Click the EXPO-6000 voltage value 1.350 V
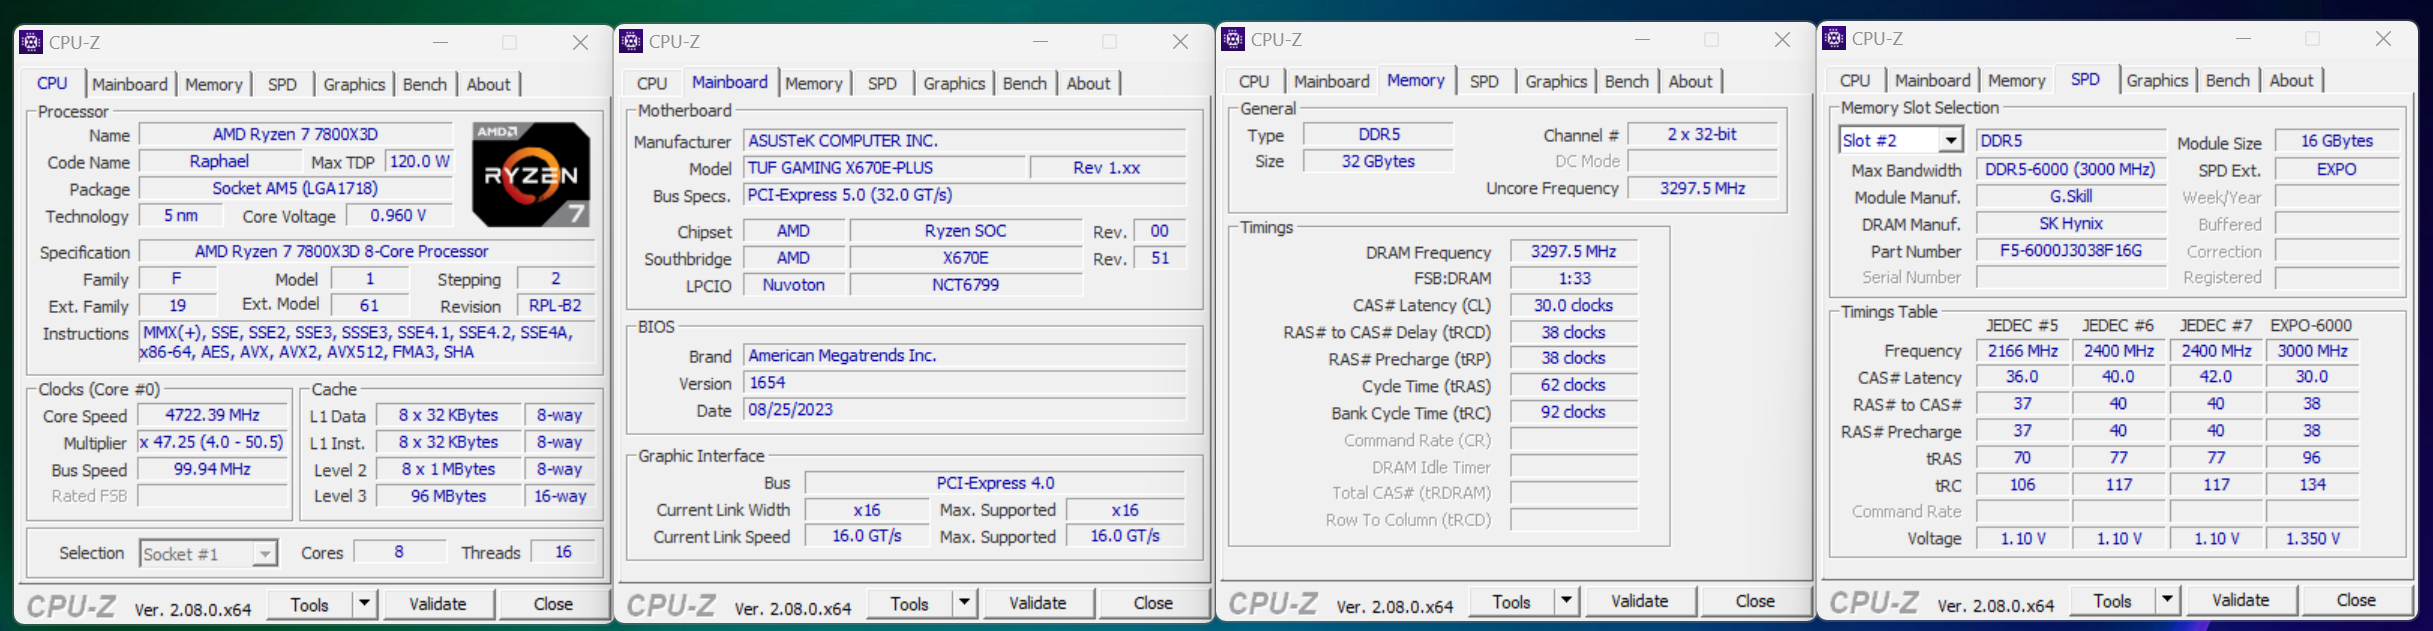 coord(2312,538)
